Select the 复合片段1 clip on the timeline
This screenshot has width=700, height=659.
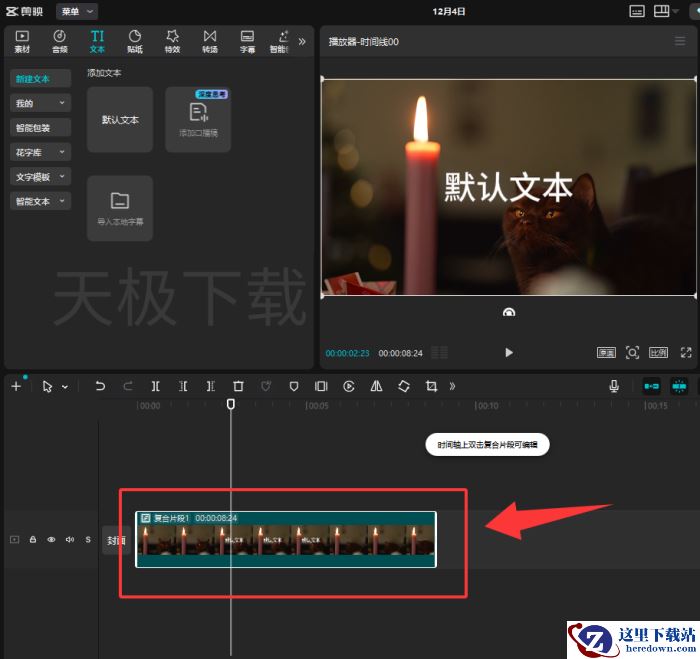286,539
